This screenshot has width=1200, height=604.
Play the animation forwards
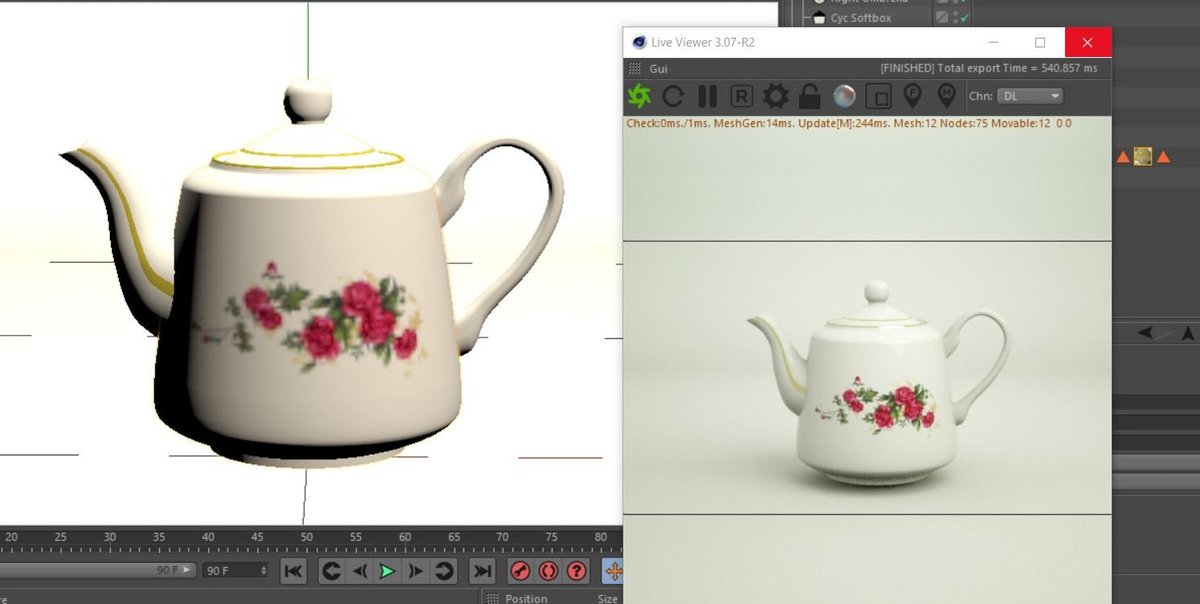pyautogui.click(x=387, y=571)
